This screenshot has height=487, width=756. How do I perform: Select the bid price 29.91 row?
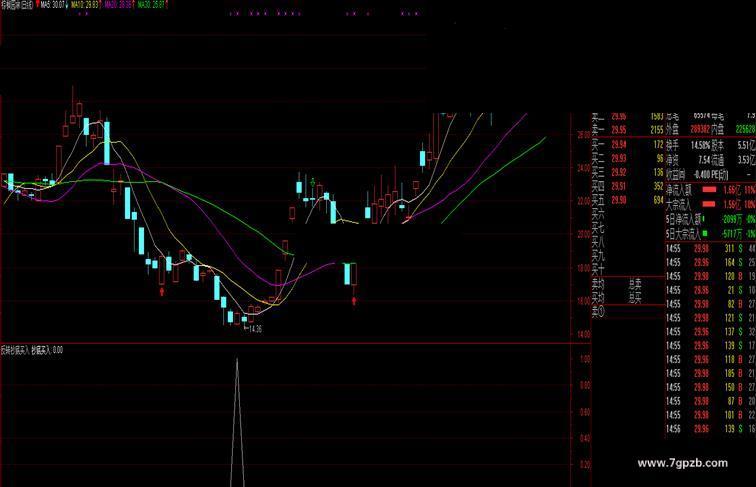628,186
